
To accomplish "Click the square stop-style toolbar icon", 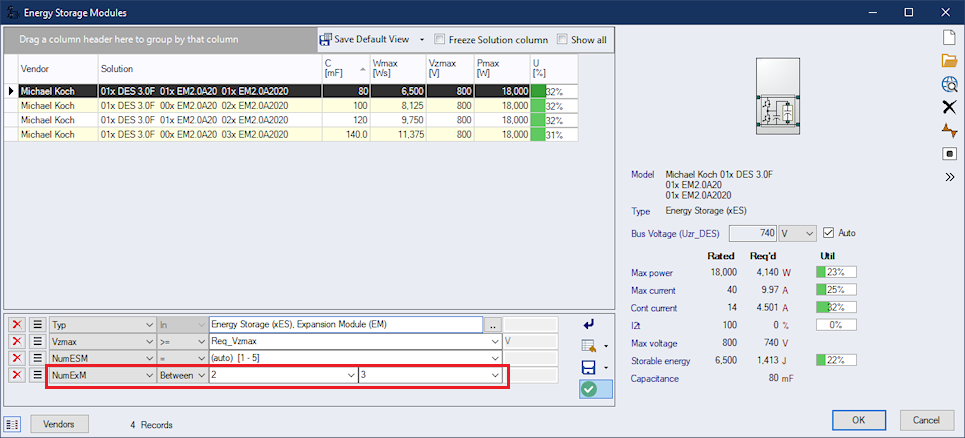I will pyautogui.click(x=950, y=154).
